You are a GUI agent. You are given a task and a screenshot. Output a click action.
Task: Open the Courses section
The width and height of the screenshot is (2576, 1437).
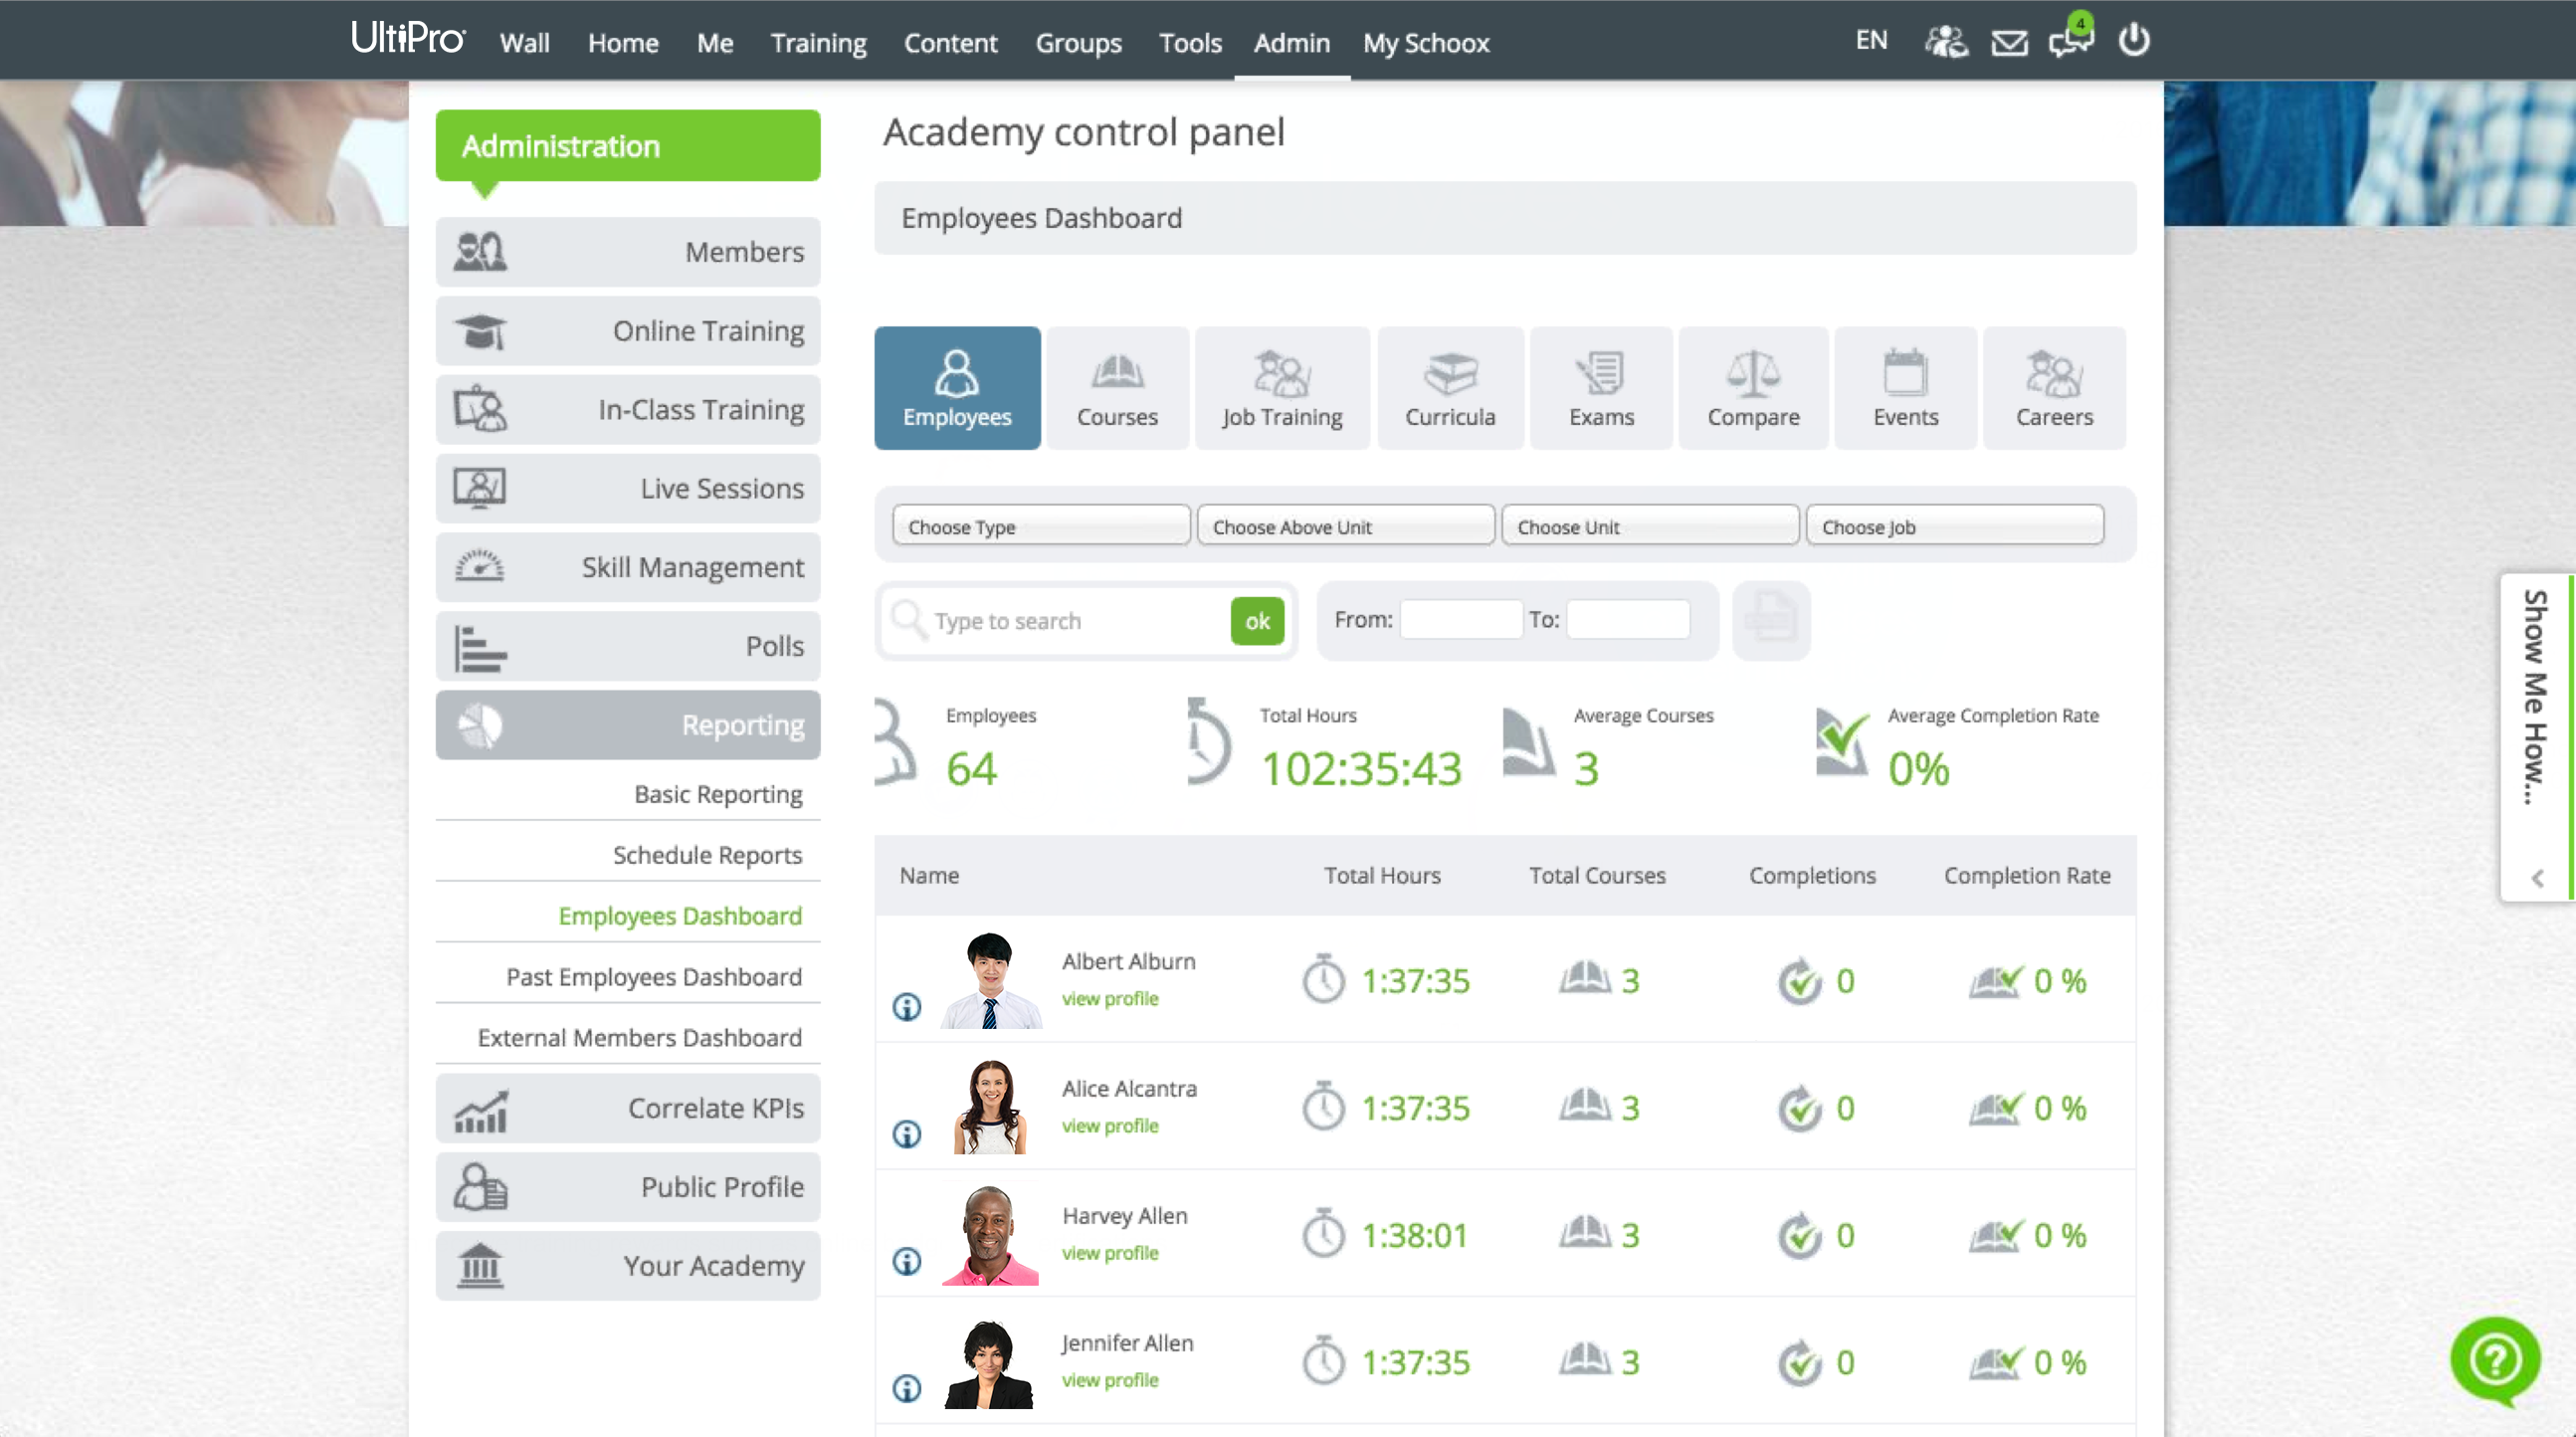[x=1117, y=387]
